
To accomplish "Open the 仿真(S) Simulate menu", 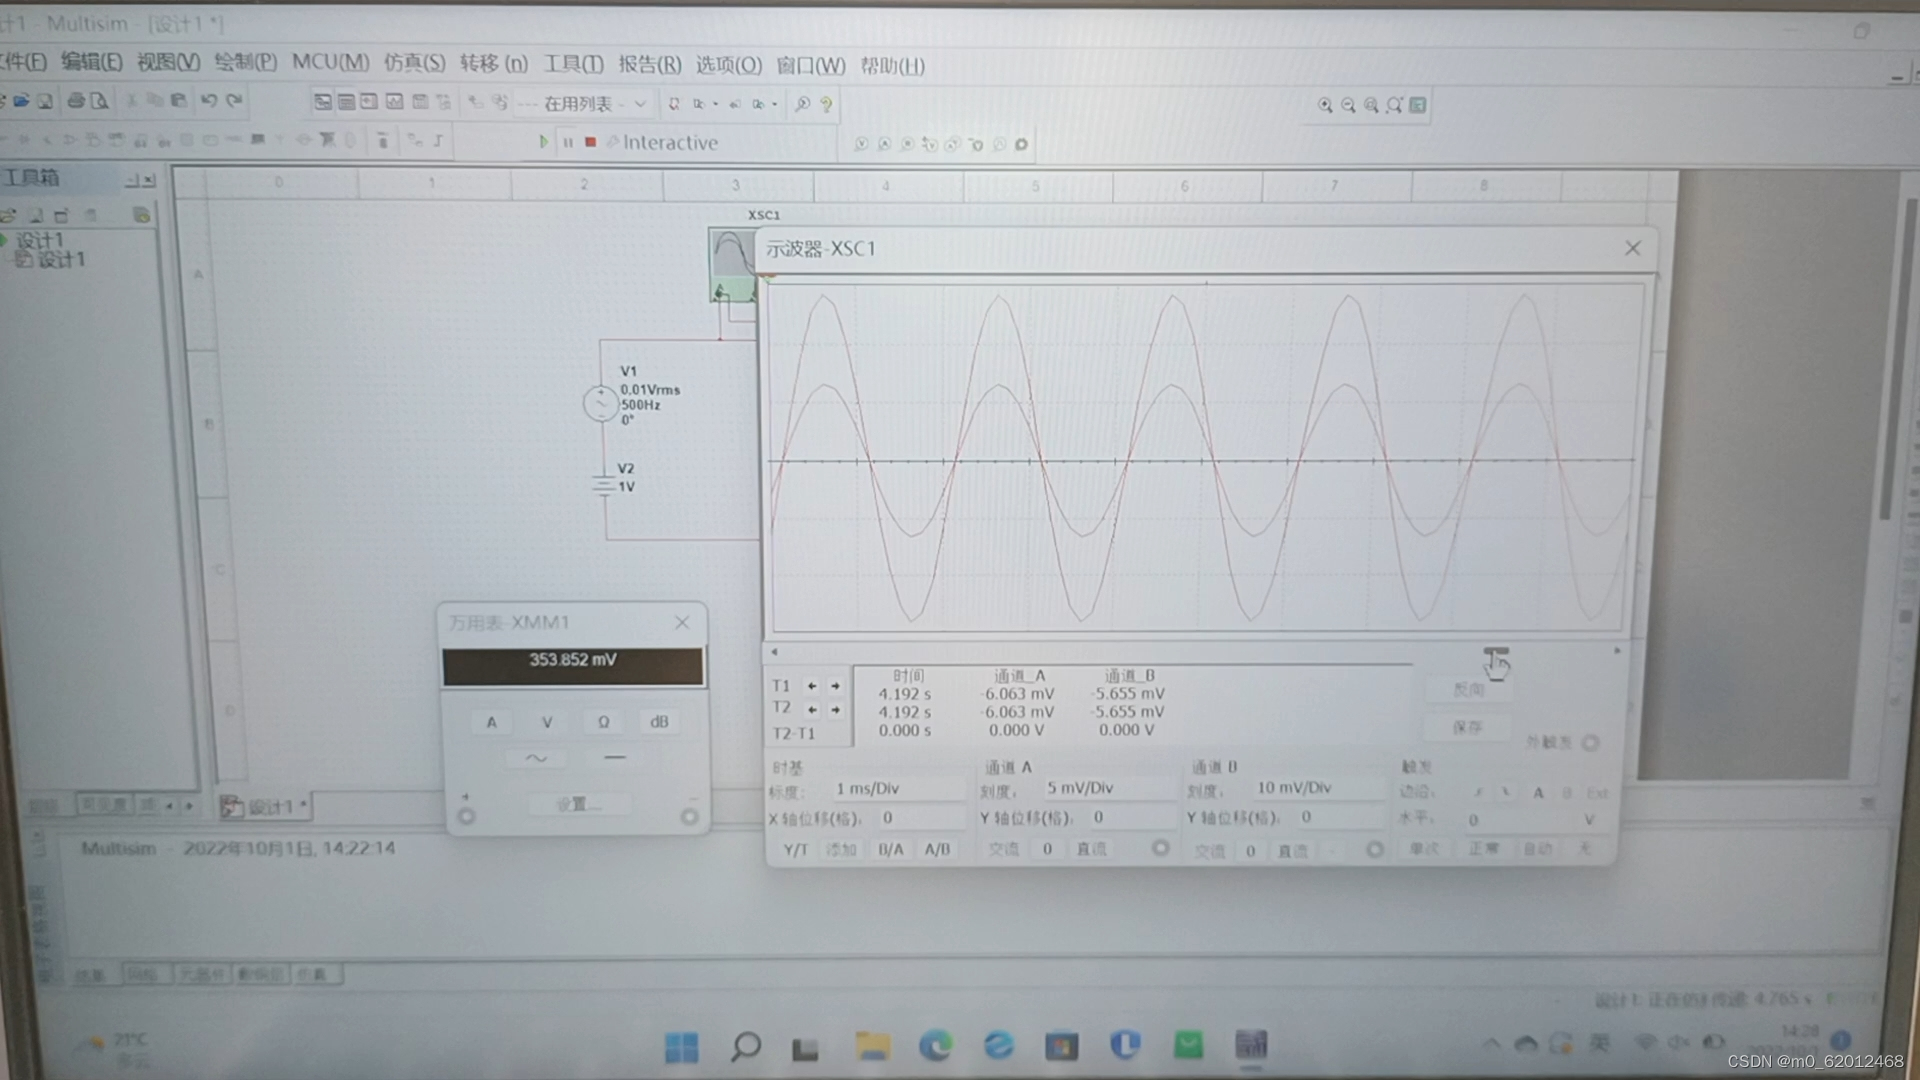I will (x=414, y=64).
